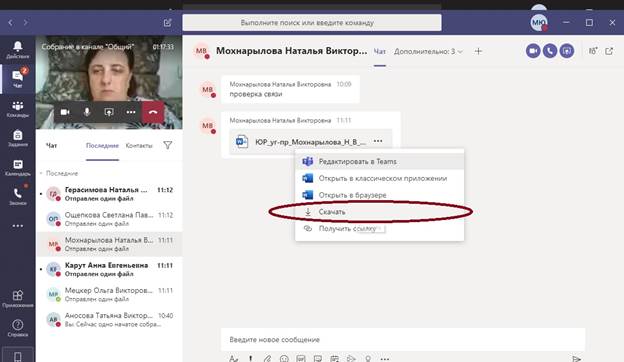Select the Contacts tab in chat list
Viewport: 624px width, 362px height.
coord(139,146)
